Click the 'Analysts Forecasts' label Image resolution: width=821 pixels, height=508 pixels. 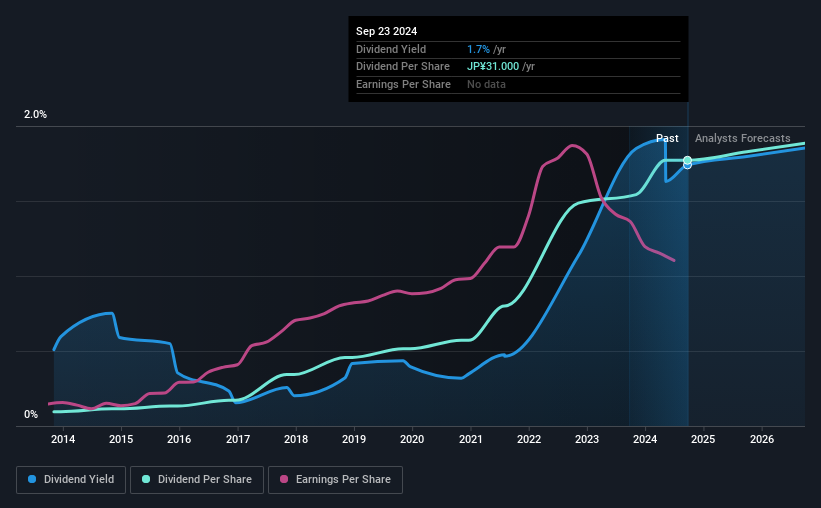[x=742, y=138]
